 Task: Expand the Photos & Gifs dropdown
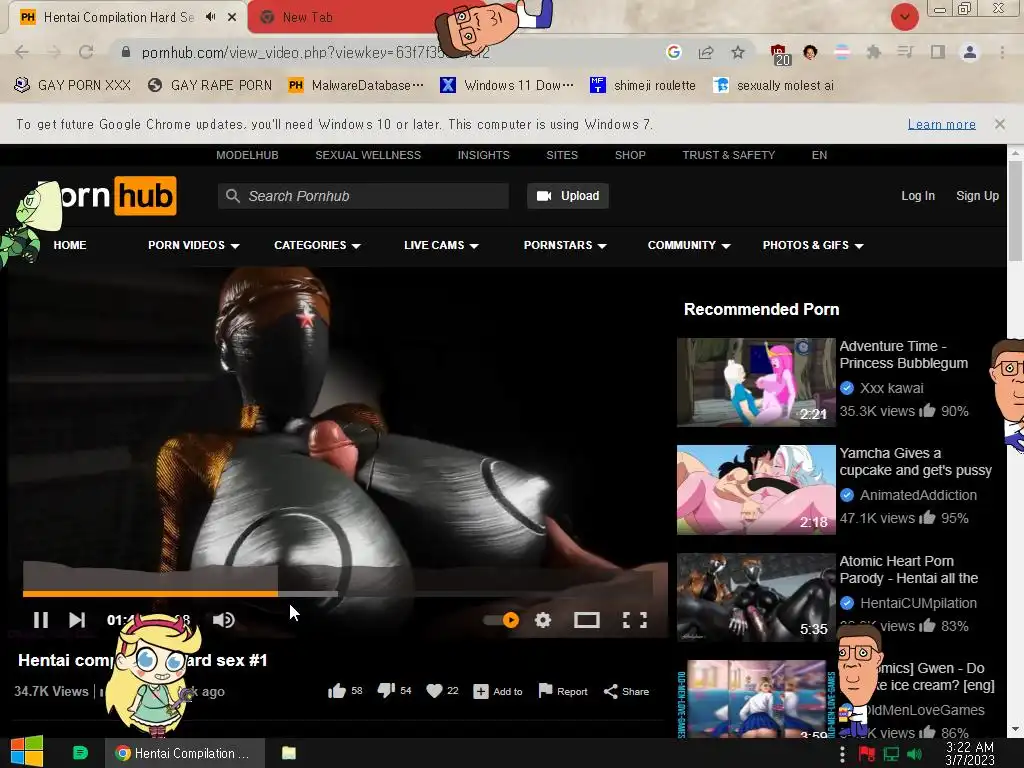click(x=812, y=246)
